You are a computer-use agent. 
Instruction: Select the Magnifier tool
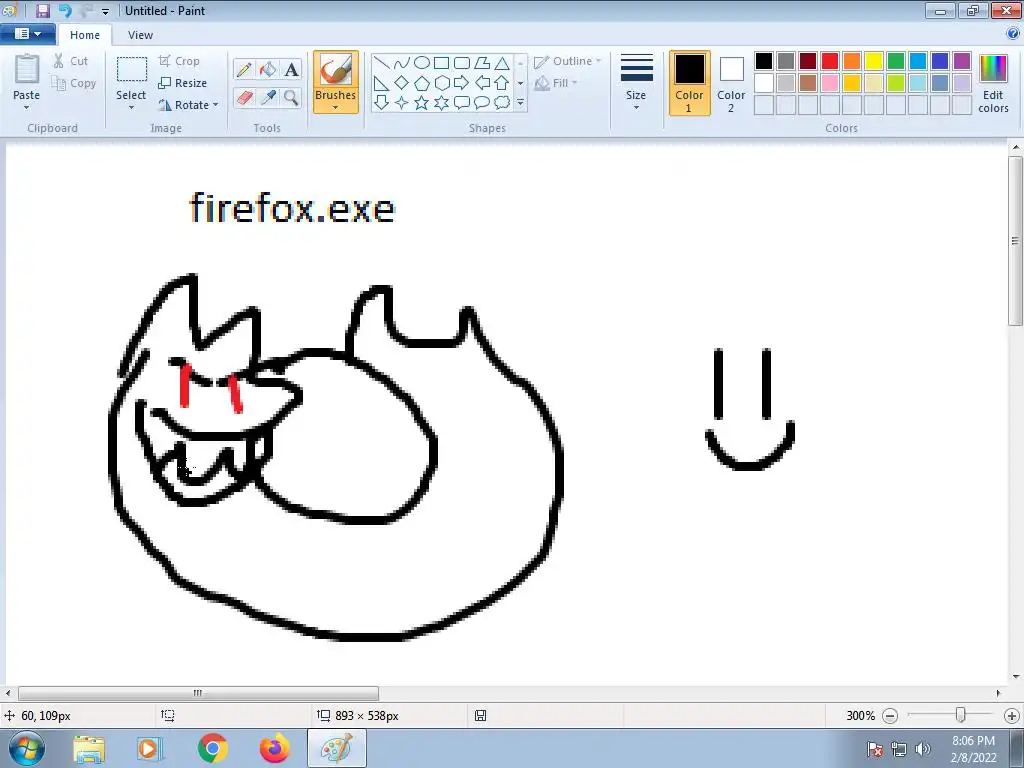pos(291,98)
